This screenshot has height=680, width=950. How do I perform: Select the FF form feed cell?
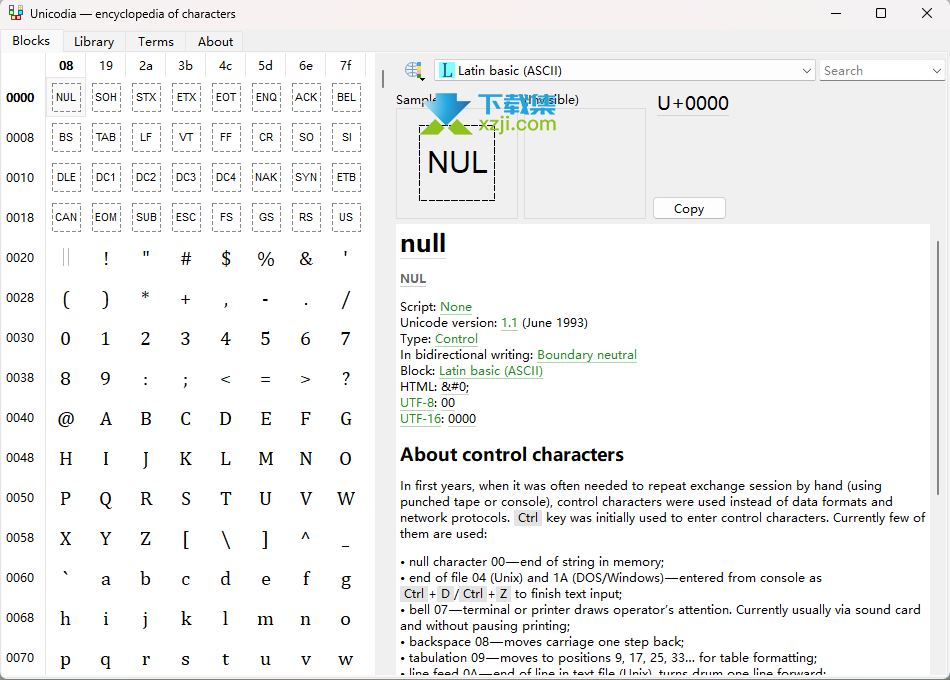pyautogui.click(x=226, y=138)
